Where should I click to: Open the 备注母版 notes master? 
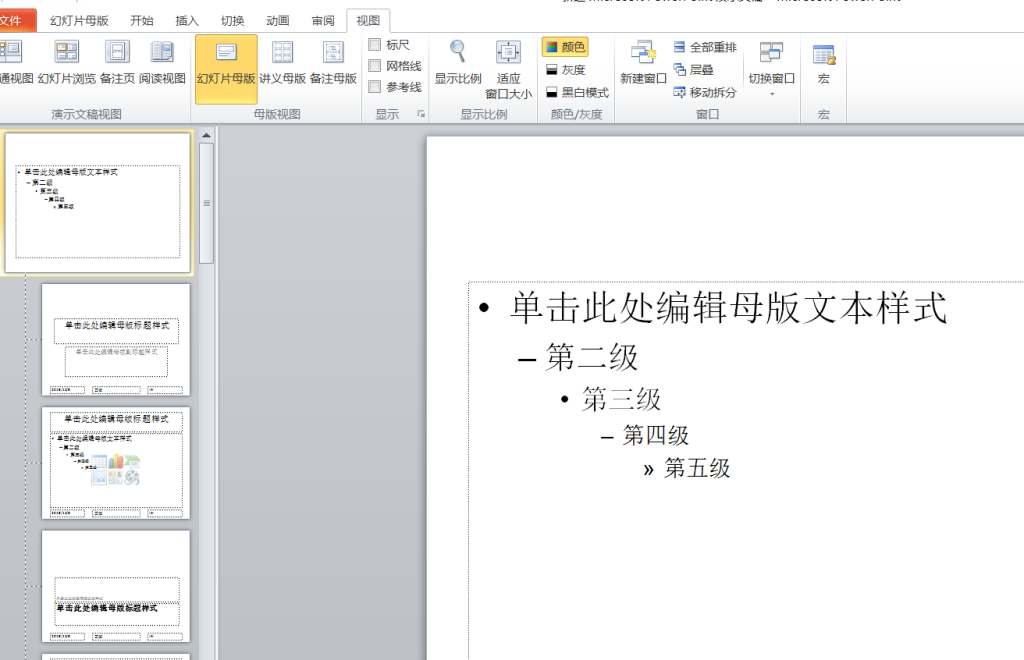point(333,63)
